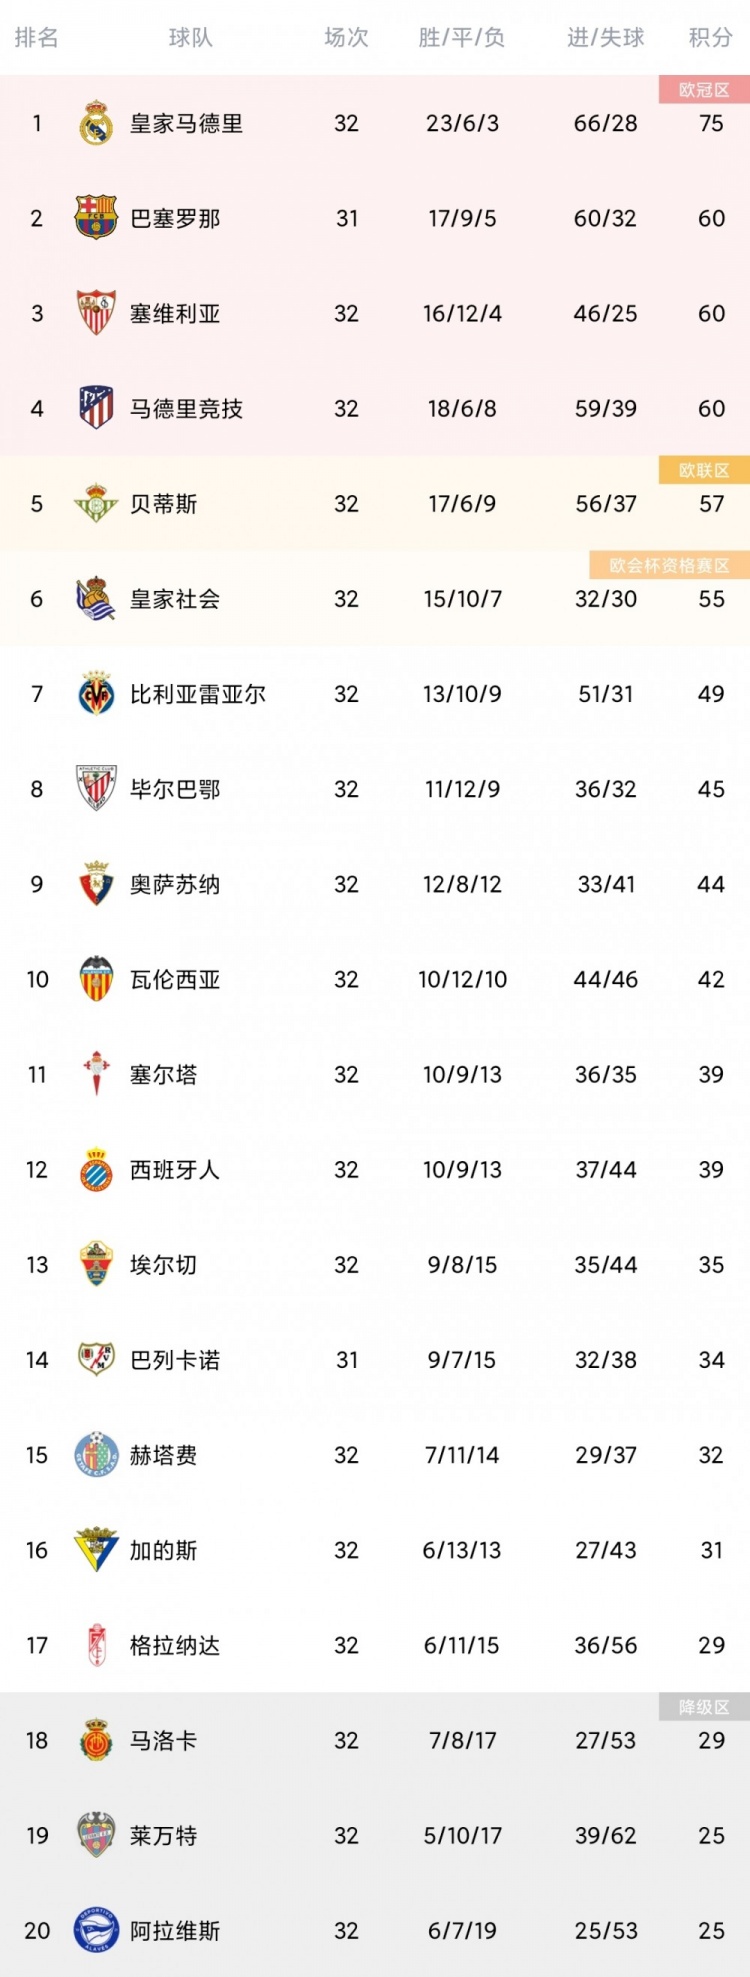
Task: Click the 欧联区 zone tag
Action: coord(704,470)
